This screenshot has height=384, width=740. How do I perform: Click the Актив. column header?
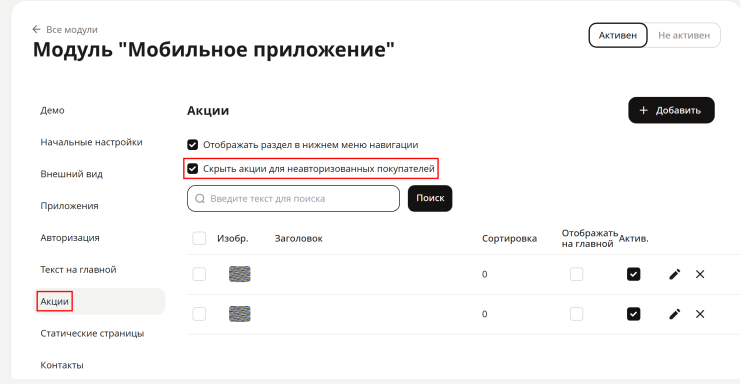pos(633,239)
